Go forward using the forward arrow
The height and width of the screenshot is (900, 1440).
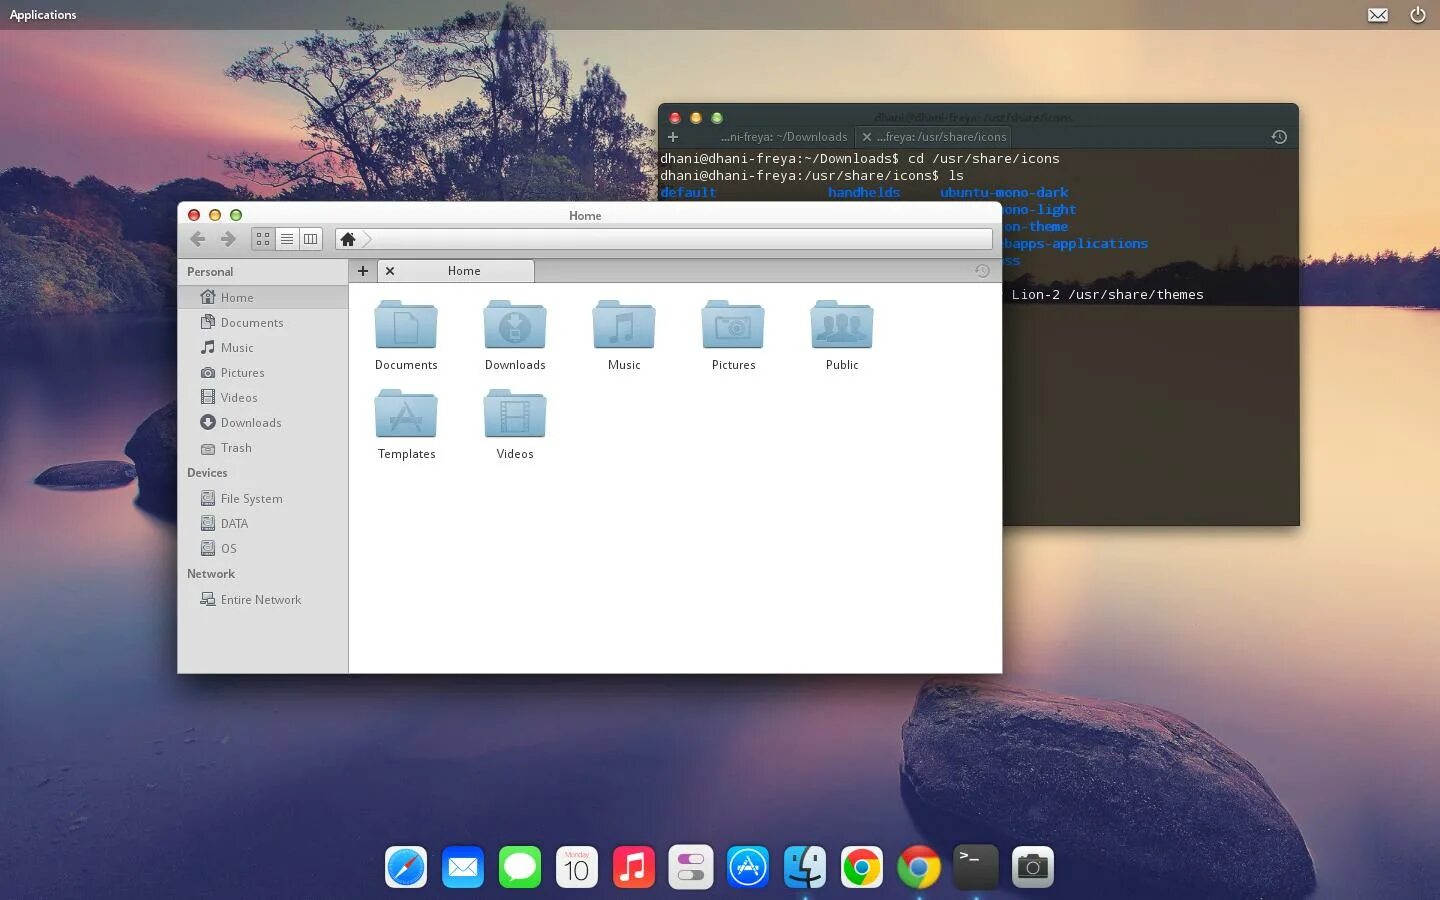pyautogui.click(x=228, y=239)
